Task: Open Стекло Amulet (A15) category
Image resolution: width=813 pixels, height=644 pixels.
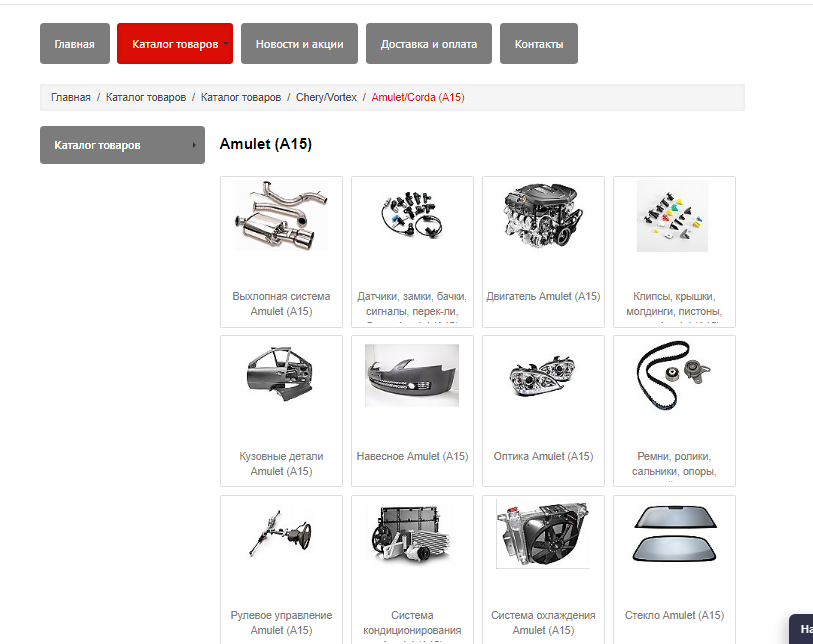Action: pyautogui.click(x=674, y=615)
